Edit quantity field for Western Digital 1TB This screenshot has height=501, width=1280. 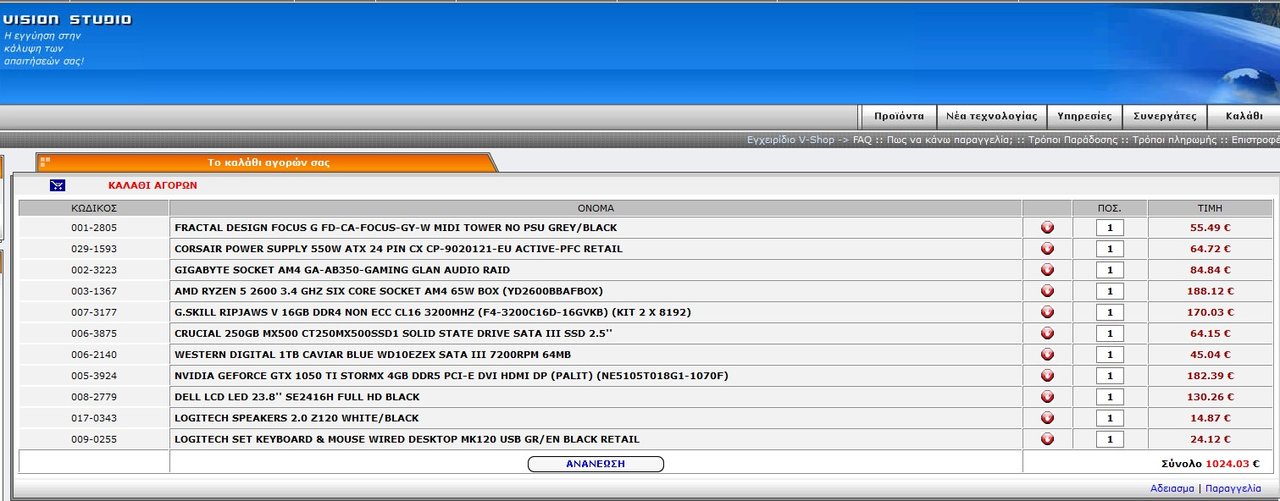click(1110, 354)
